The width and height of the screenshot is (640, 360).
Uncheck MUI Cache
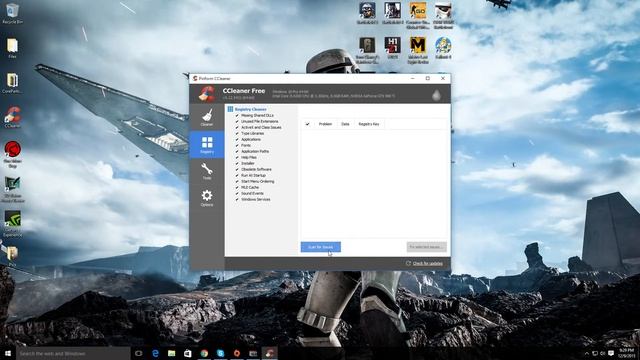tap(237, 187)
